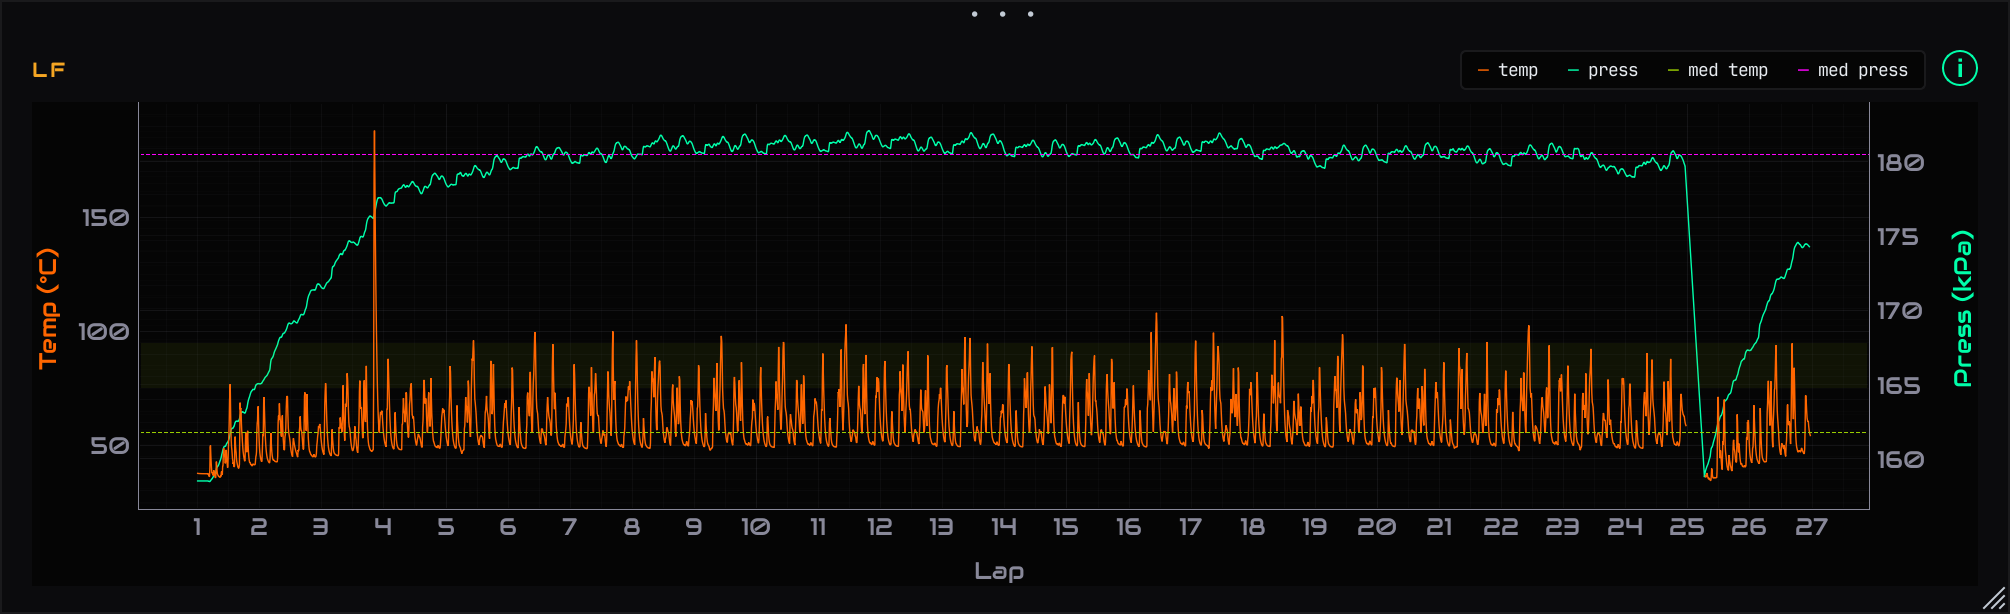Toggle the press series in legend
Viewport: 2010px width, 614px height.
[1603, 70]
